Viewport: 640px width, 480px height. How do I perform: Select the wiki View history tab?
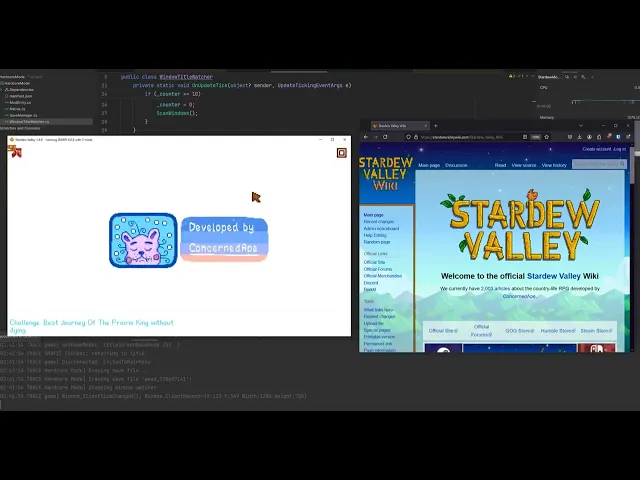coord(554,165)
